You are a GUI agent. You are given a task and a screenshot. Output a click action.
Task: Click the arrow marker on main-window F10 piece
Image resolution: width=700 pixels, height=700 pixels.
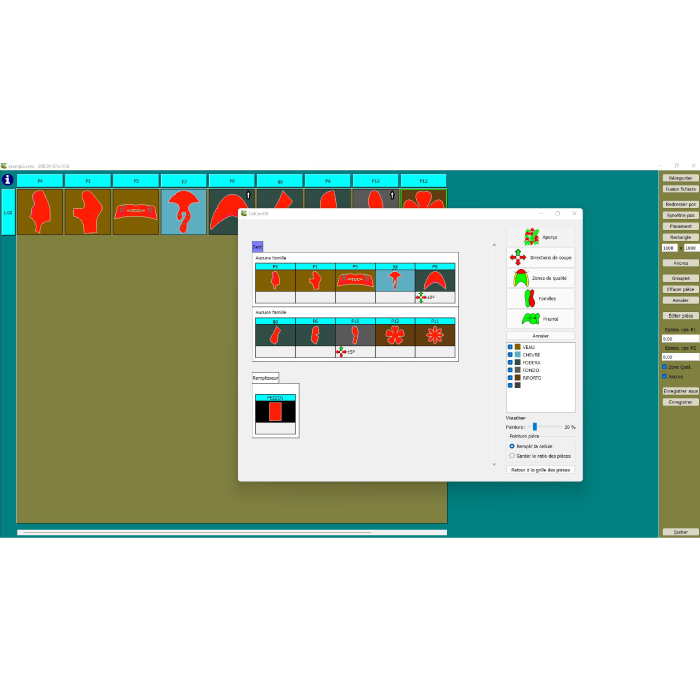(x=392, y=195)
